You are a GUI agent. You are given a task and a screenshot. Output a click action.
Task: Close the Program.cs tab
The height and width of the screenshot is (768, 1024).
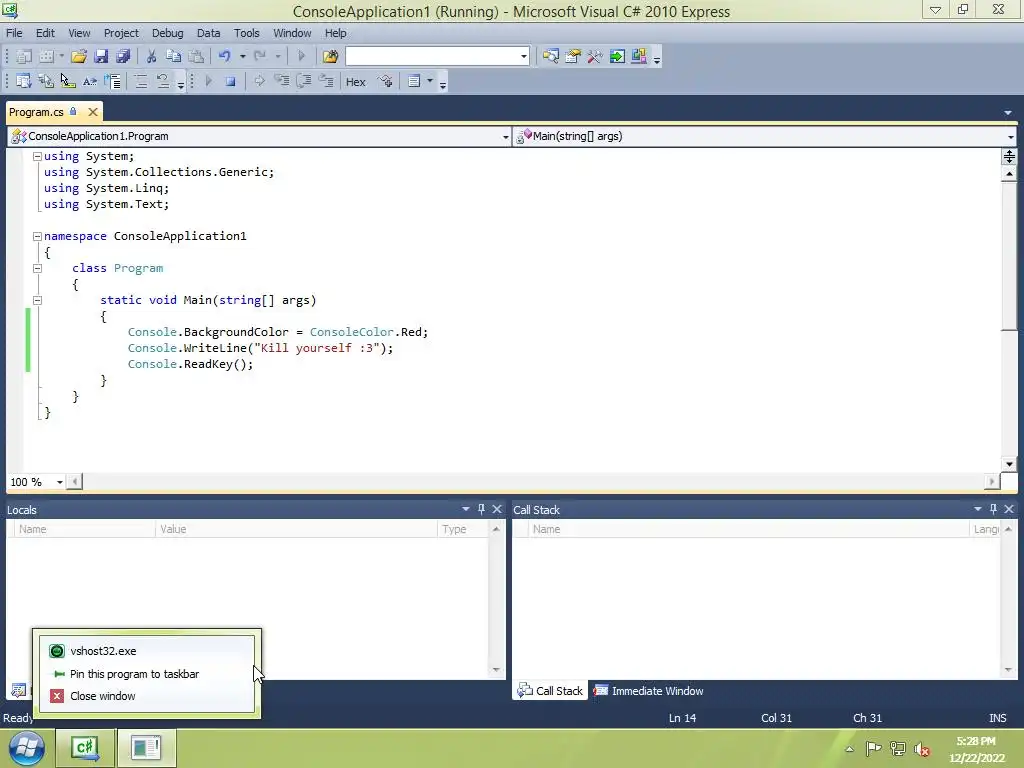[93, 112]
